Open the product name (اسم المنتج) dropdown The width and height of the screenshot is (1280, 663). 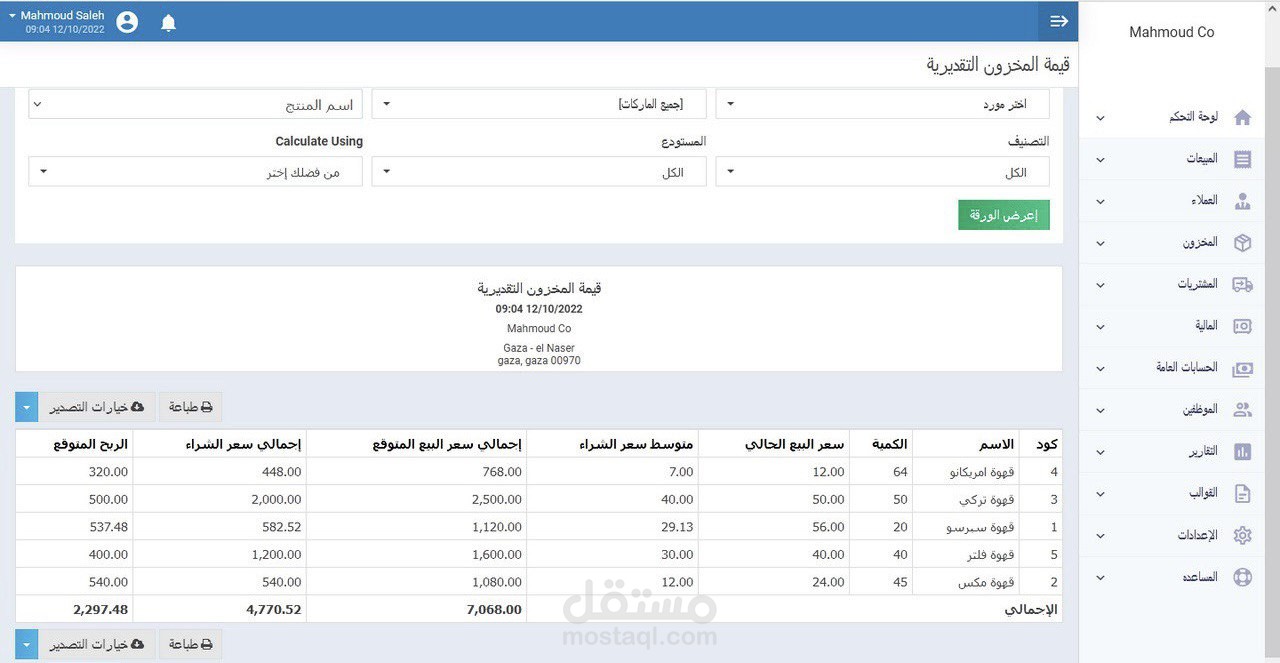[x=195, y=104]
